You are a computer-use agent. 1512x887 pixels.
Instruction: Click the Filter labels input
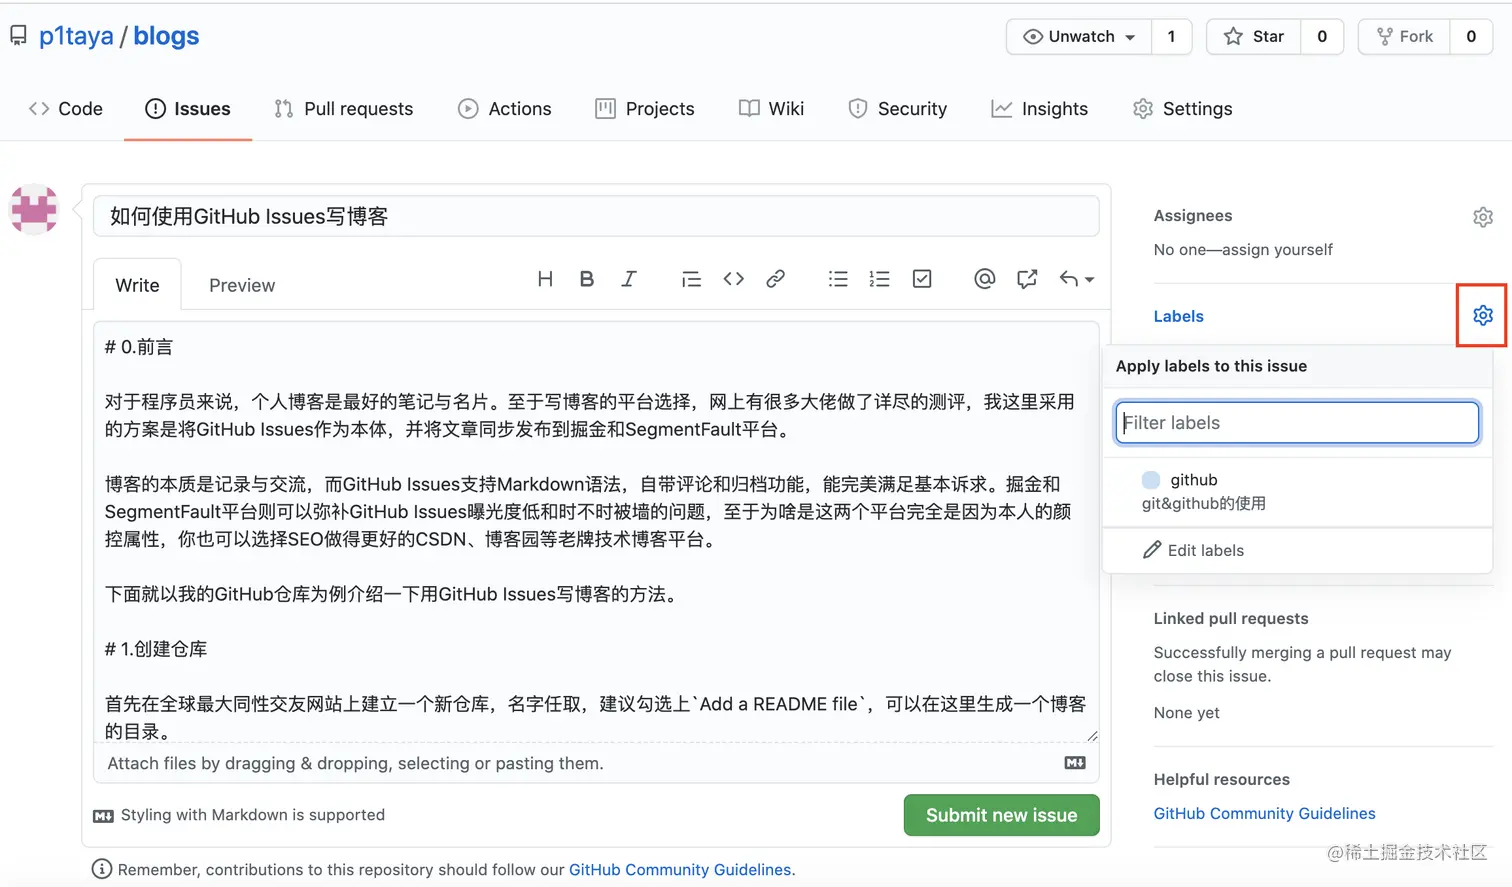pyautogui.click(x=1297, y=422)
